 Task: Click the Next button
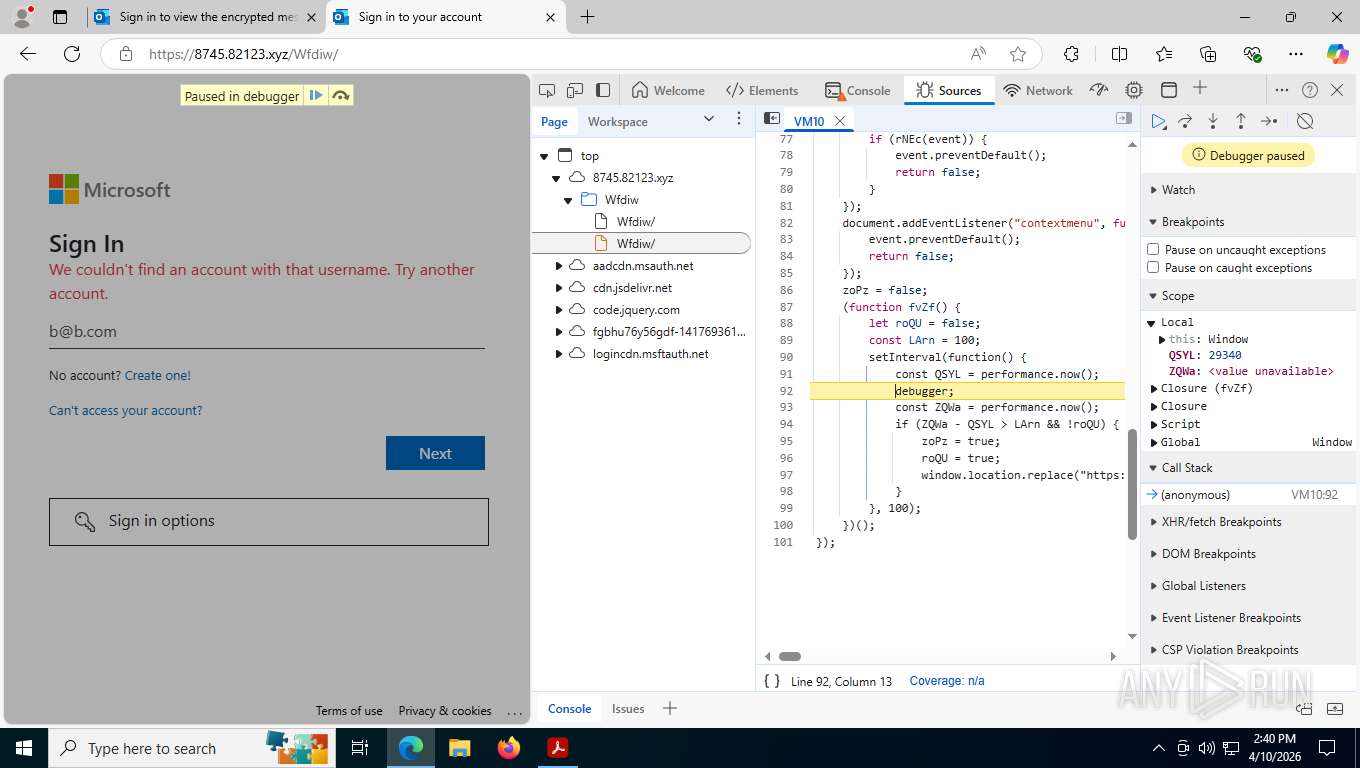[435, 453]
